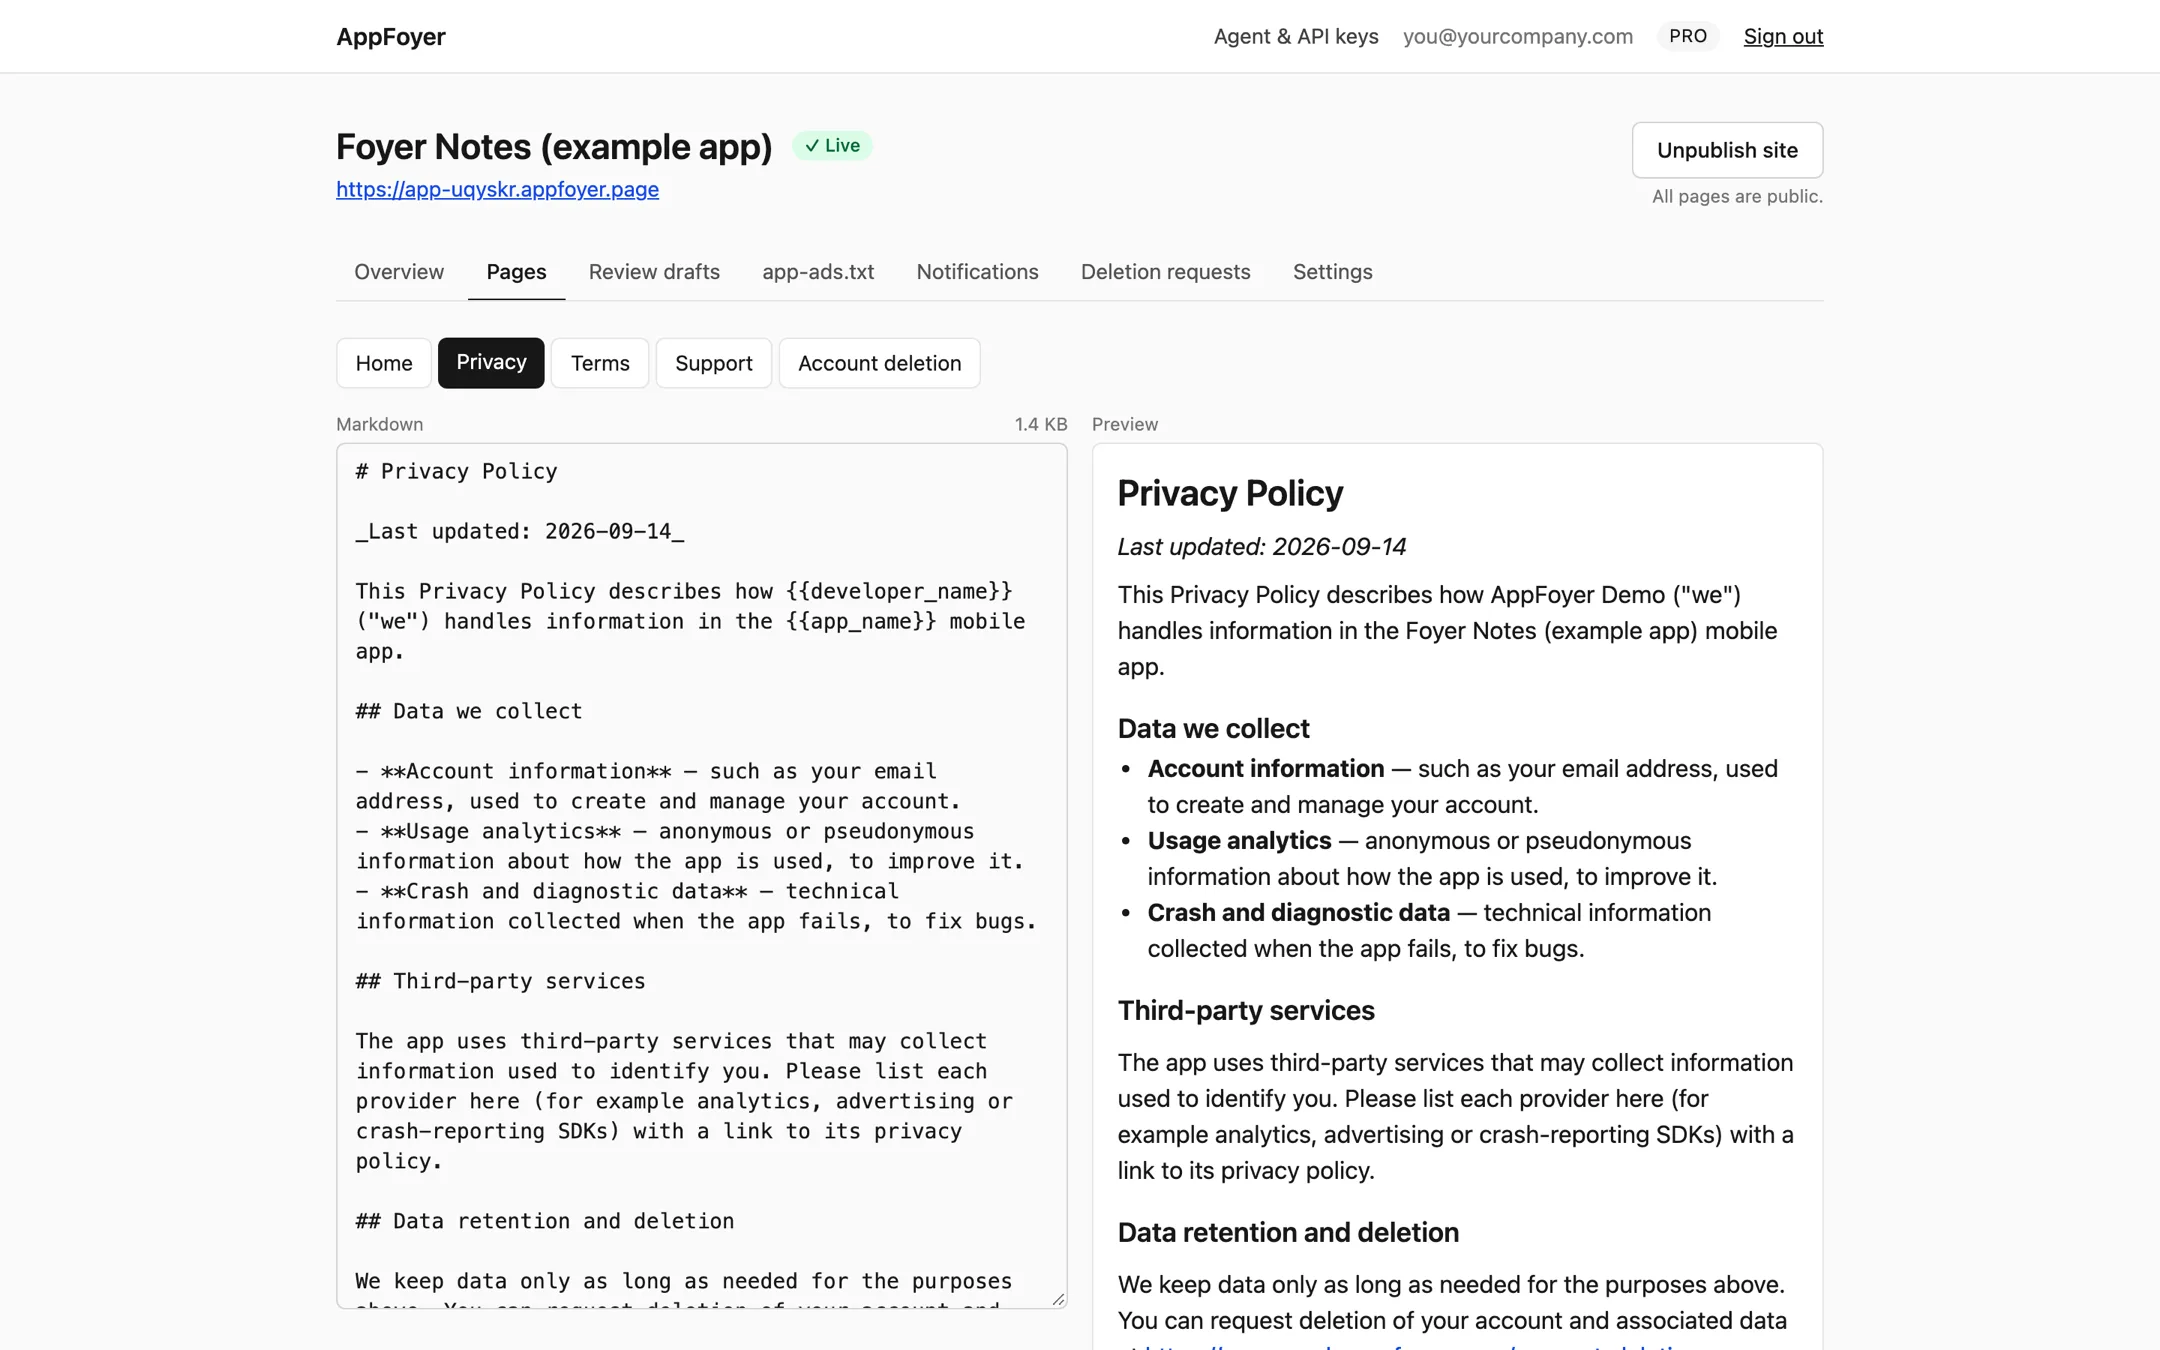The height and width of the screenshot is (1350, 2160).
Task: Sign out of the account
Action: [1783, 36]
